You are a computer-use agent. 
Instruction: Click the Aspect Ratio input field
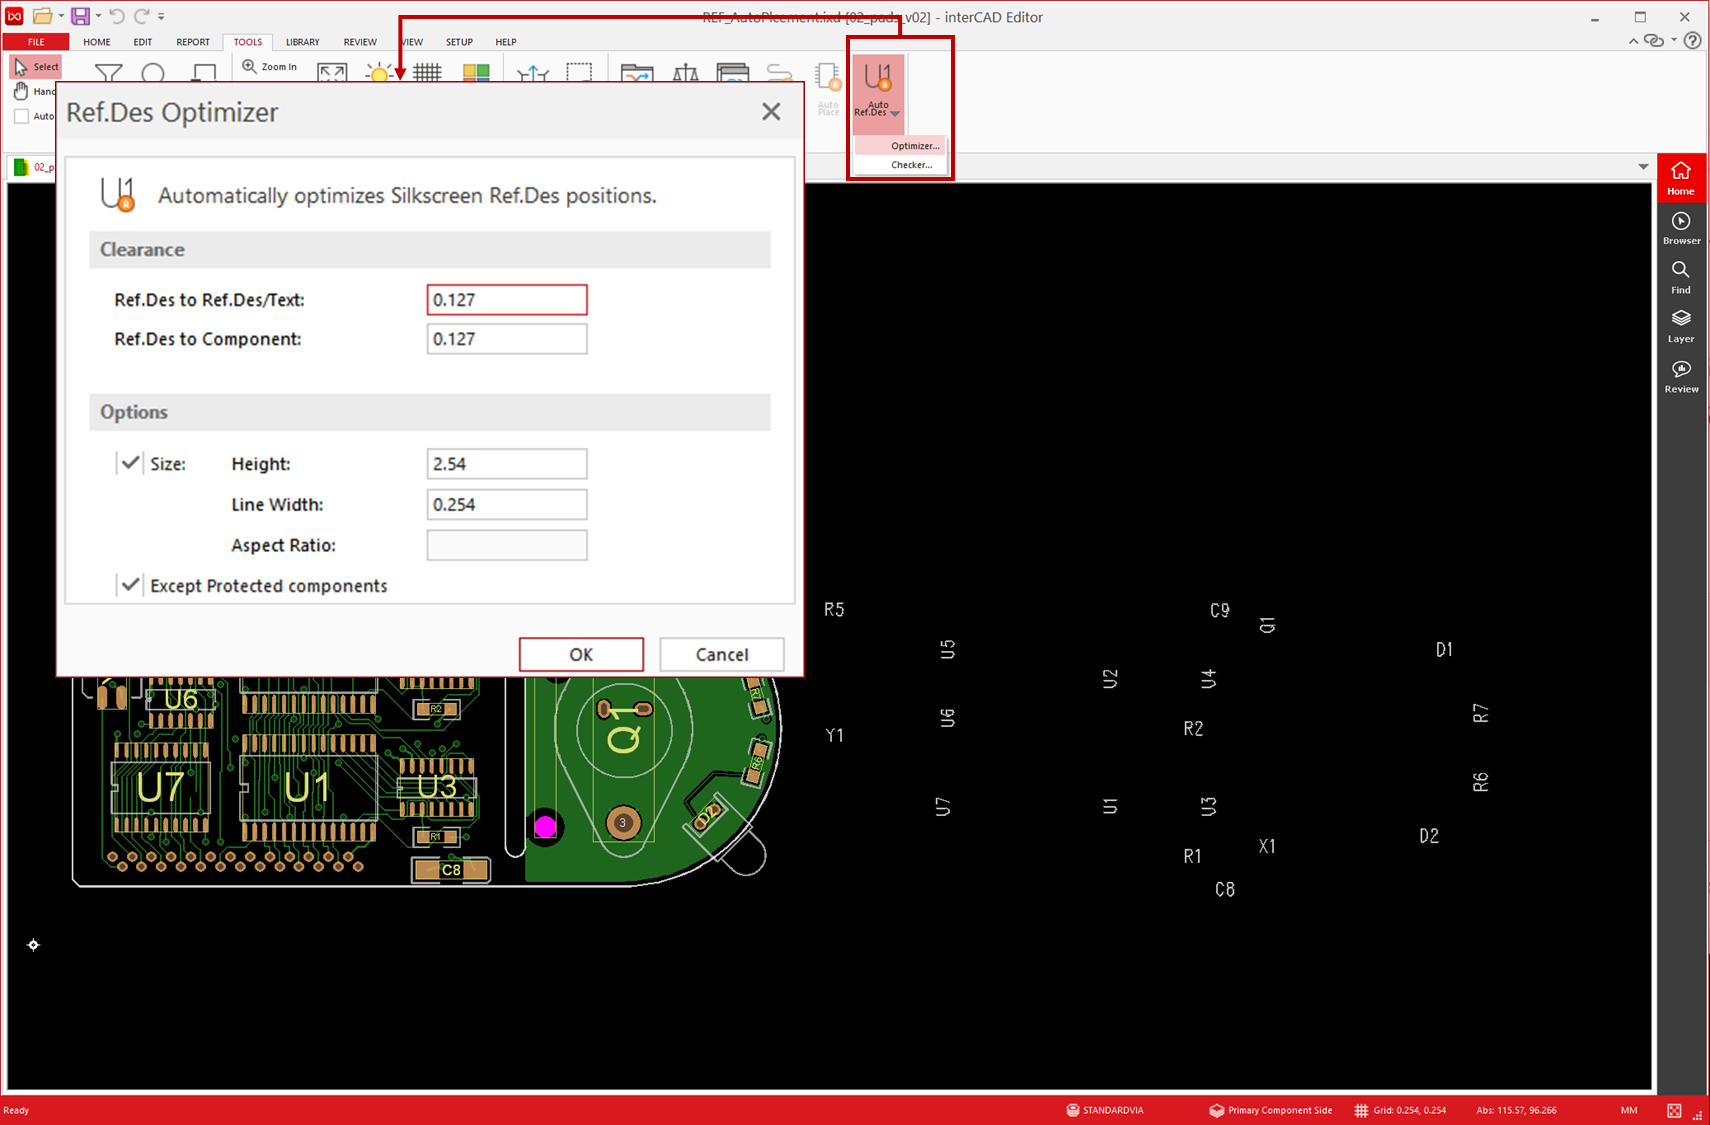[x=507, y=545]
